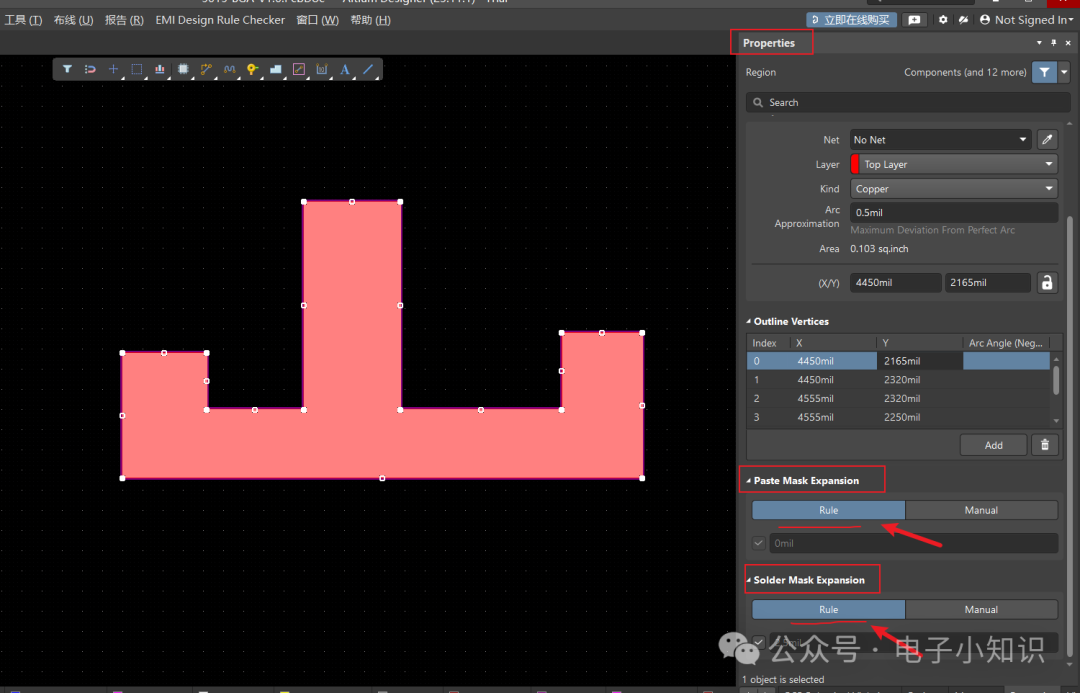Open the Kind dropdown showing Copper
This screenshot has width=1080, height=693.
click(954, 189)
